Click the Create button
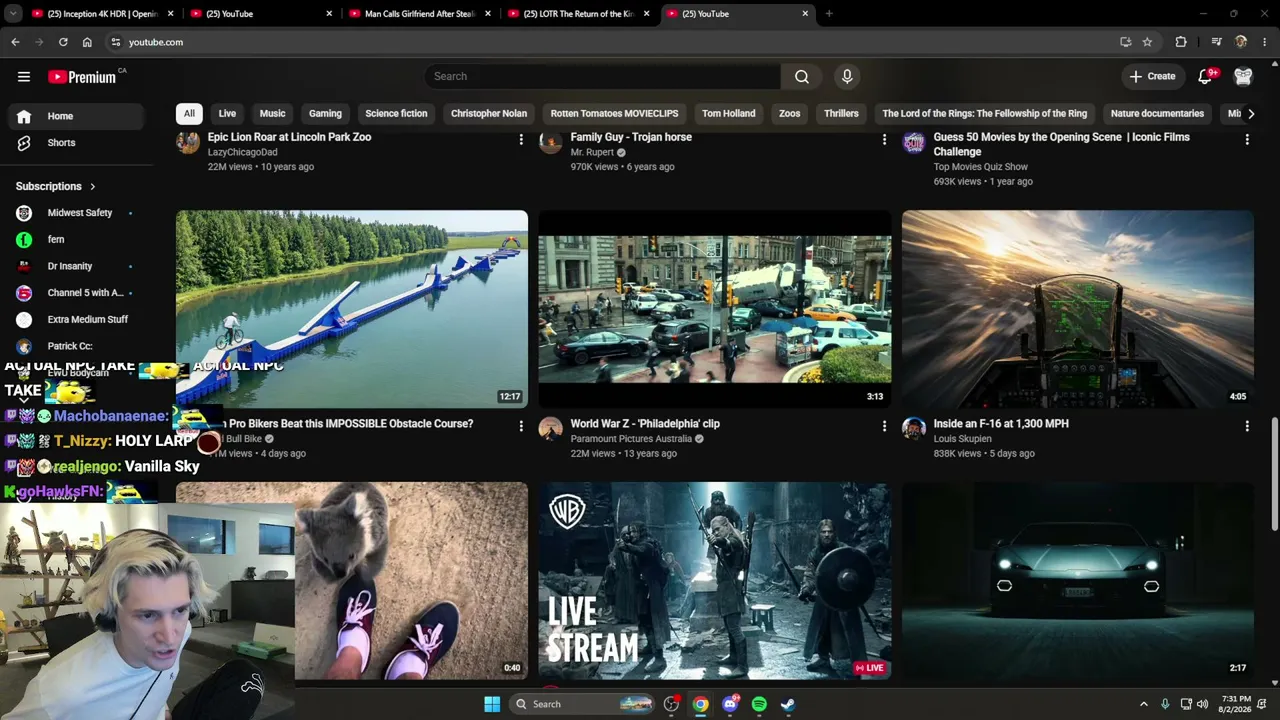This screenshot has width=1280, height=720. point(1152,76)
